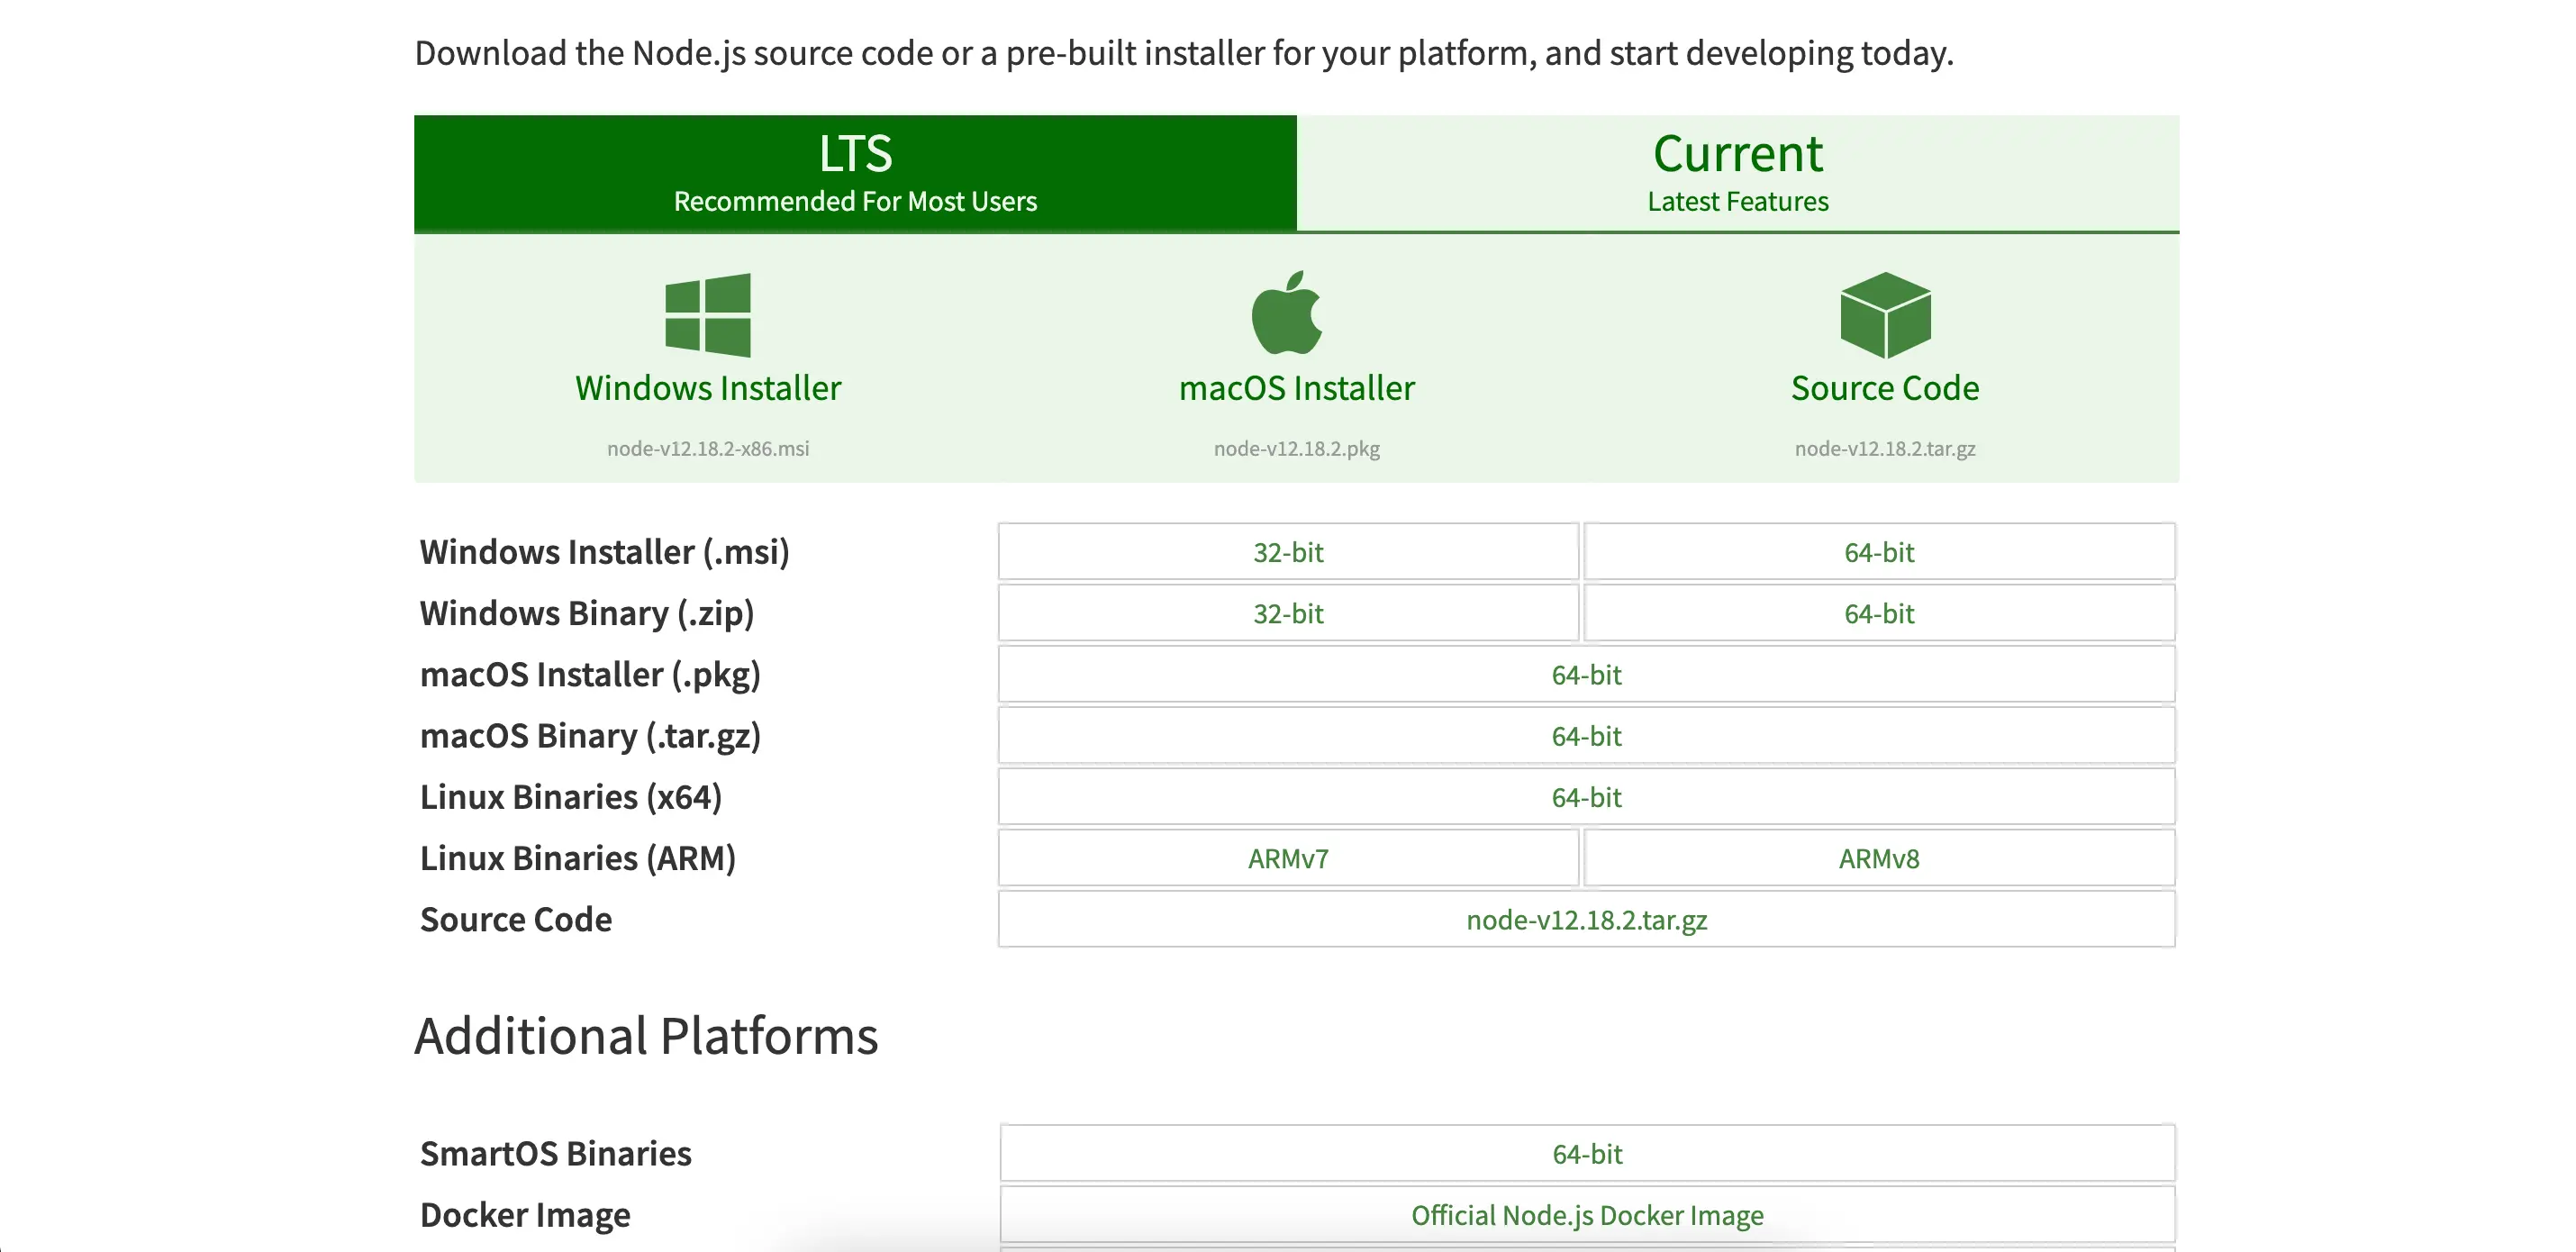The width and height of the screenshot is (2576, 1252).
Task: Click the Apple logo icon
Action: click(1287, 314)
